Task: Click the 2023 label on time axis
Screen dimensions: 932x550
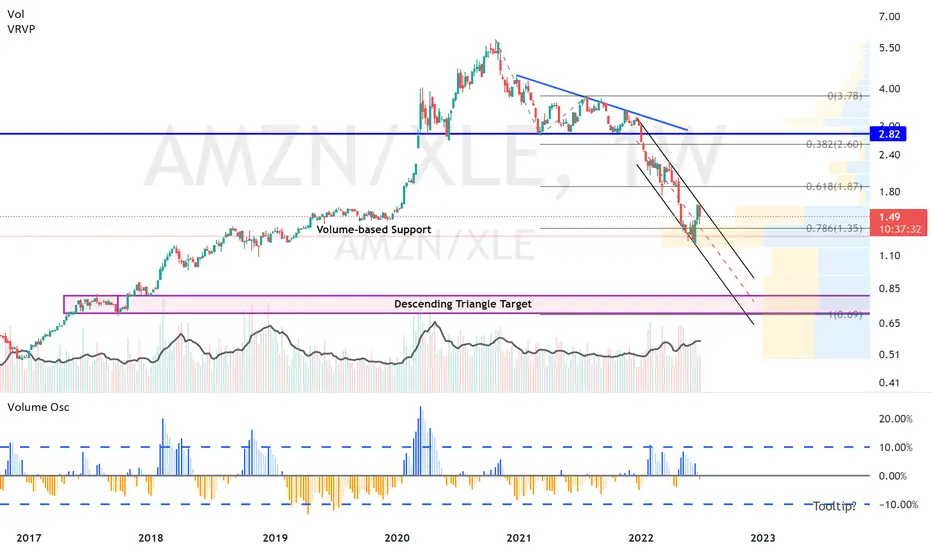Action: point(763,538)
